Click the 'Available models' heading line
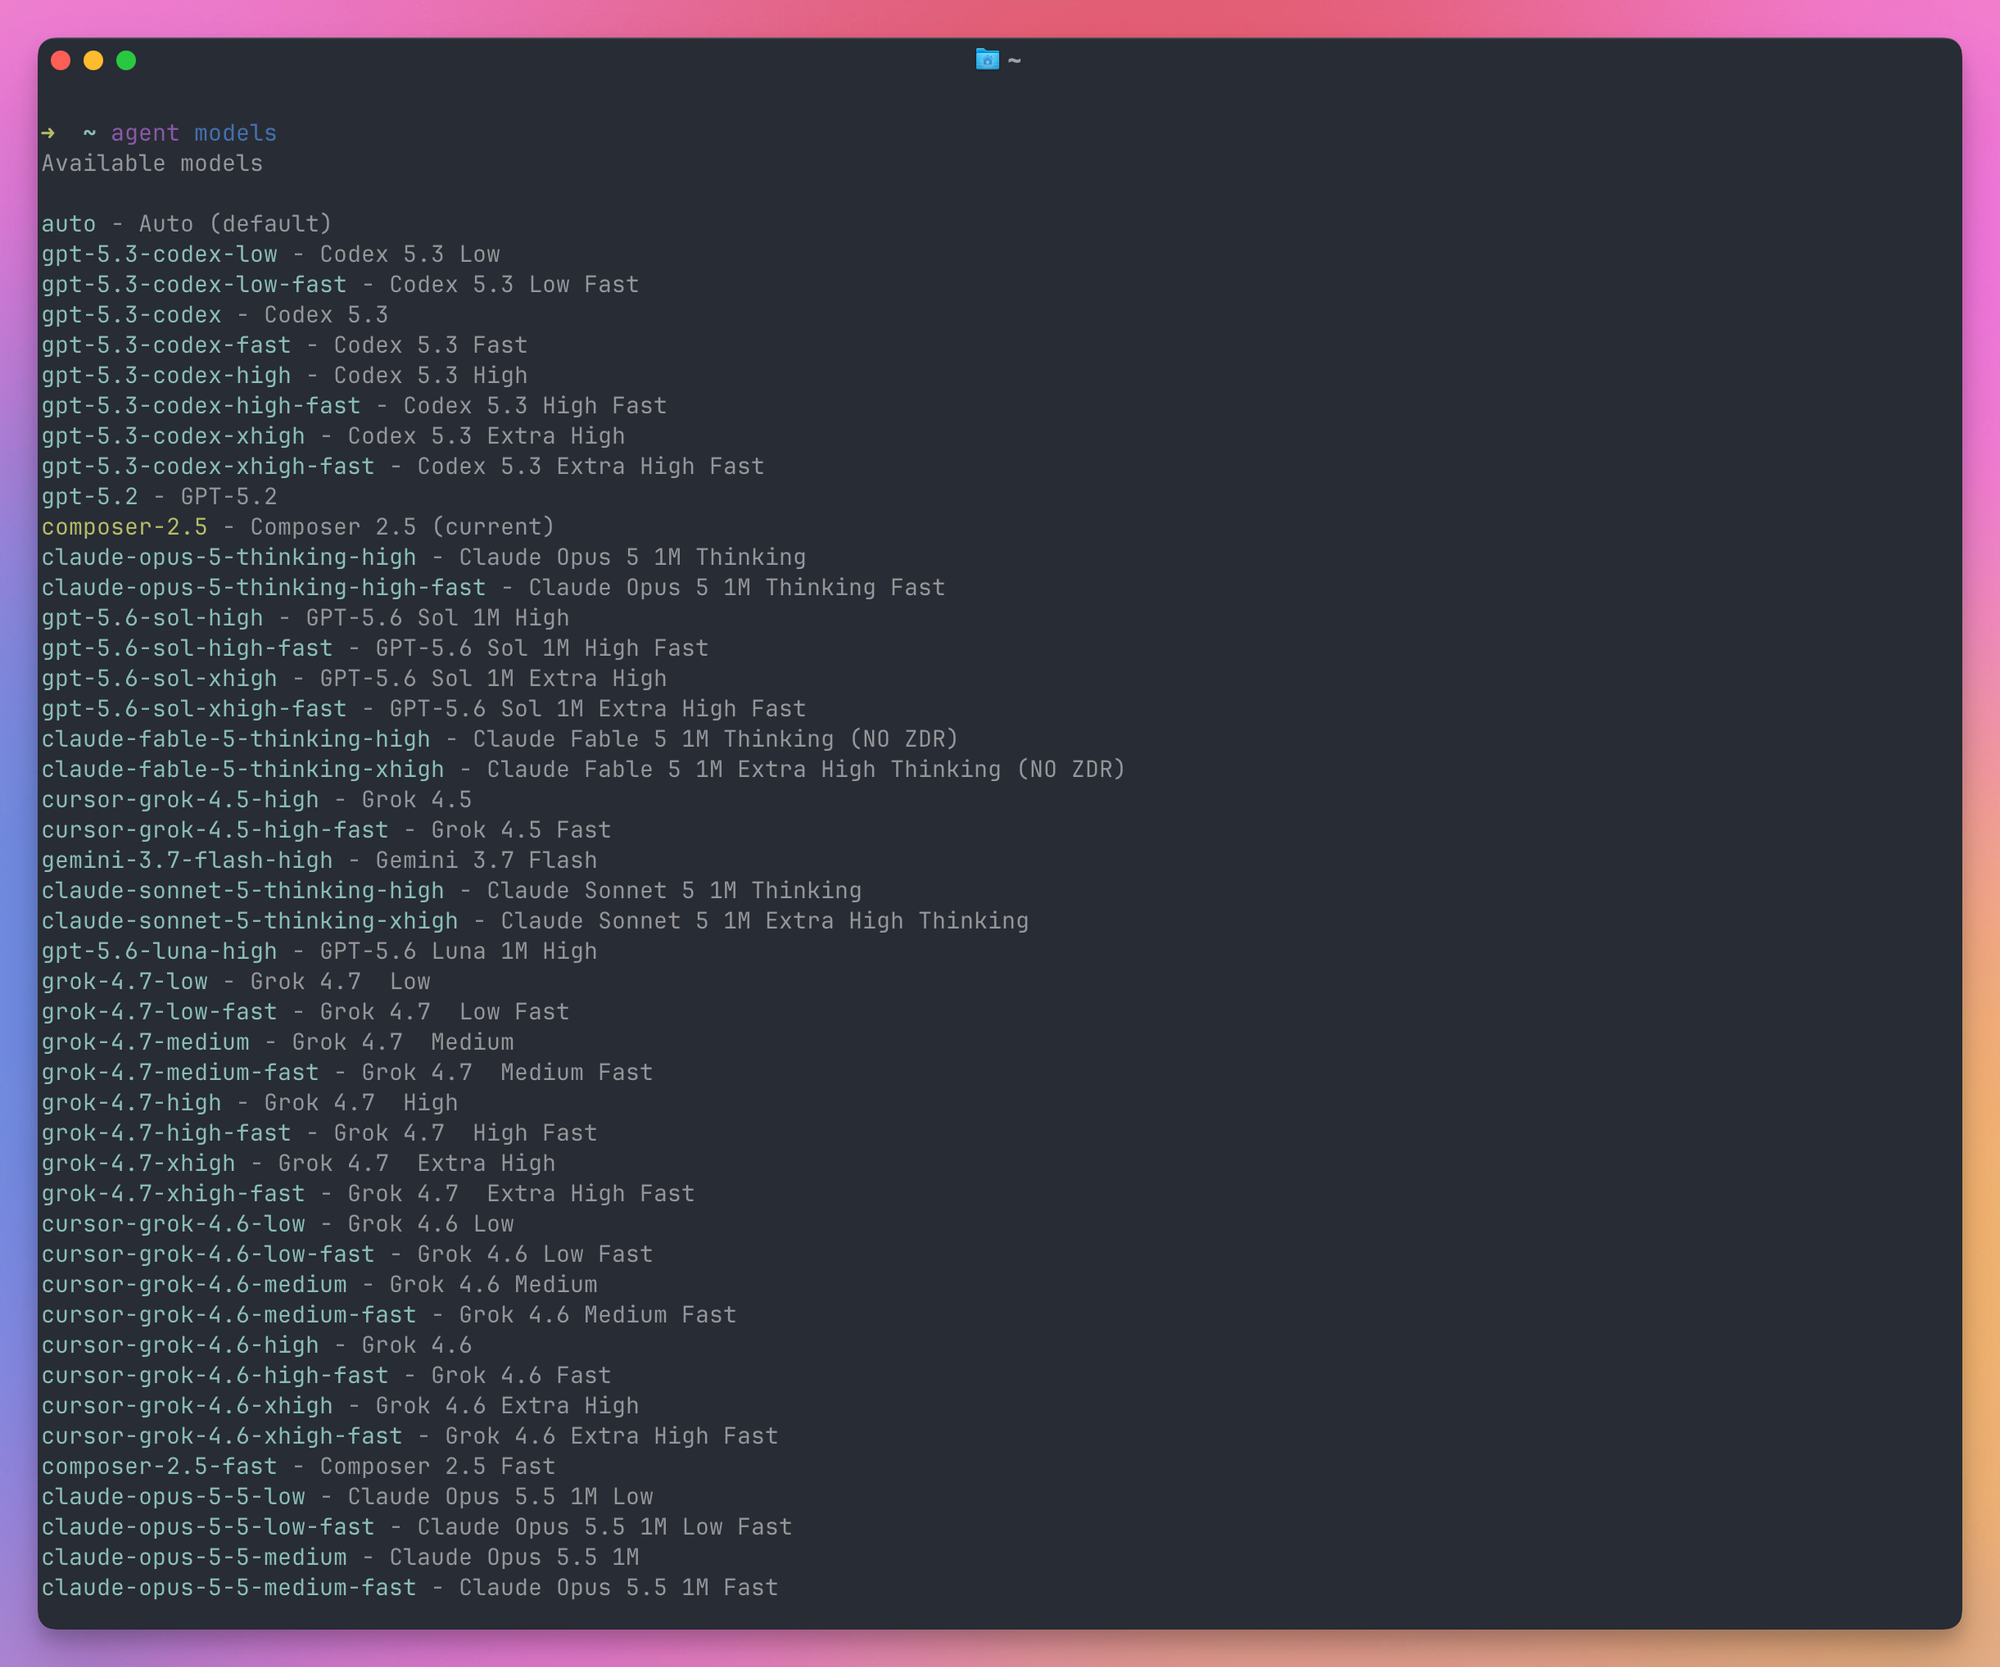Viewport: 2000px width, 1667px height. (x=152, y=163)
